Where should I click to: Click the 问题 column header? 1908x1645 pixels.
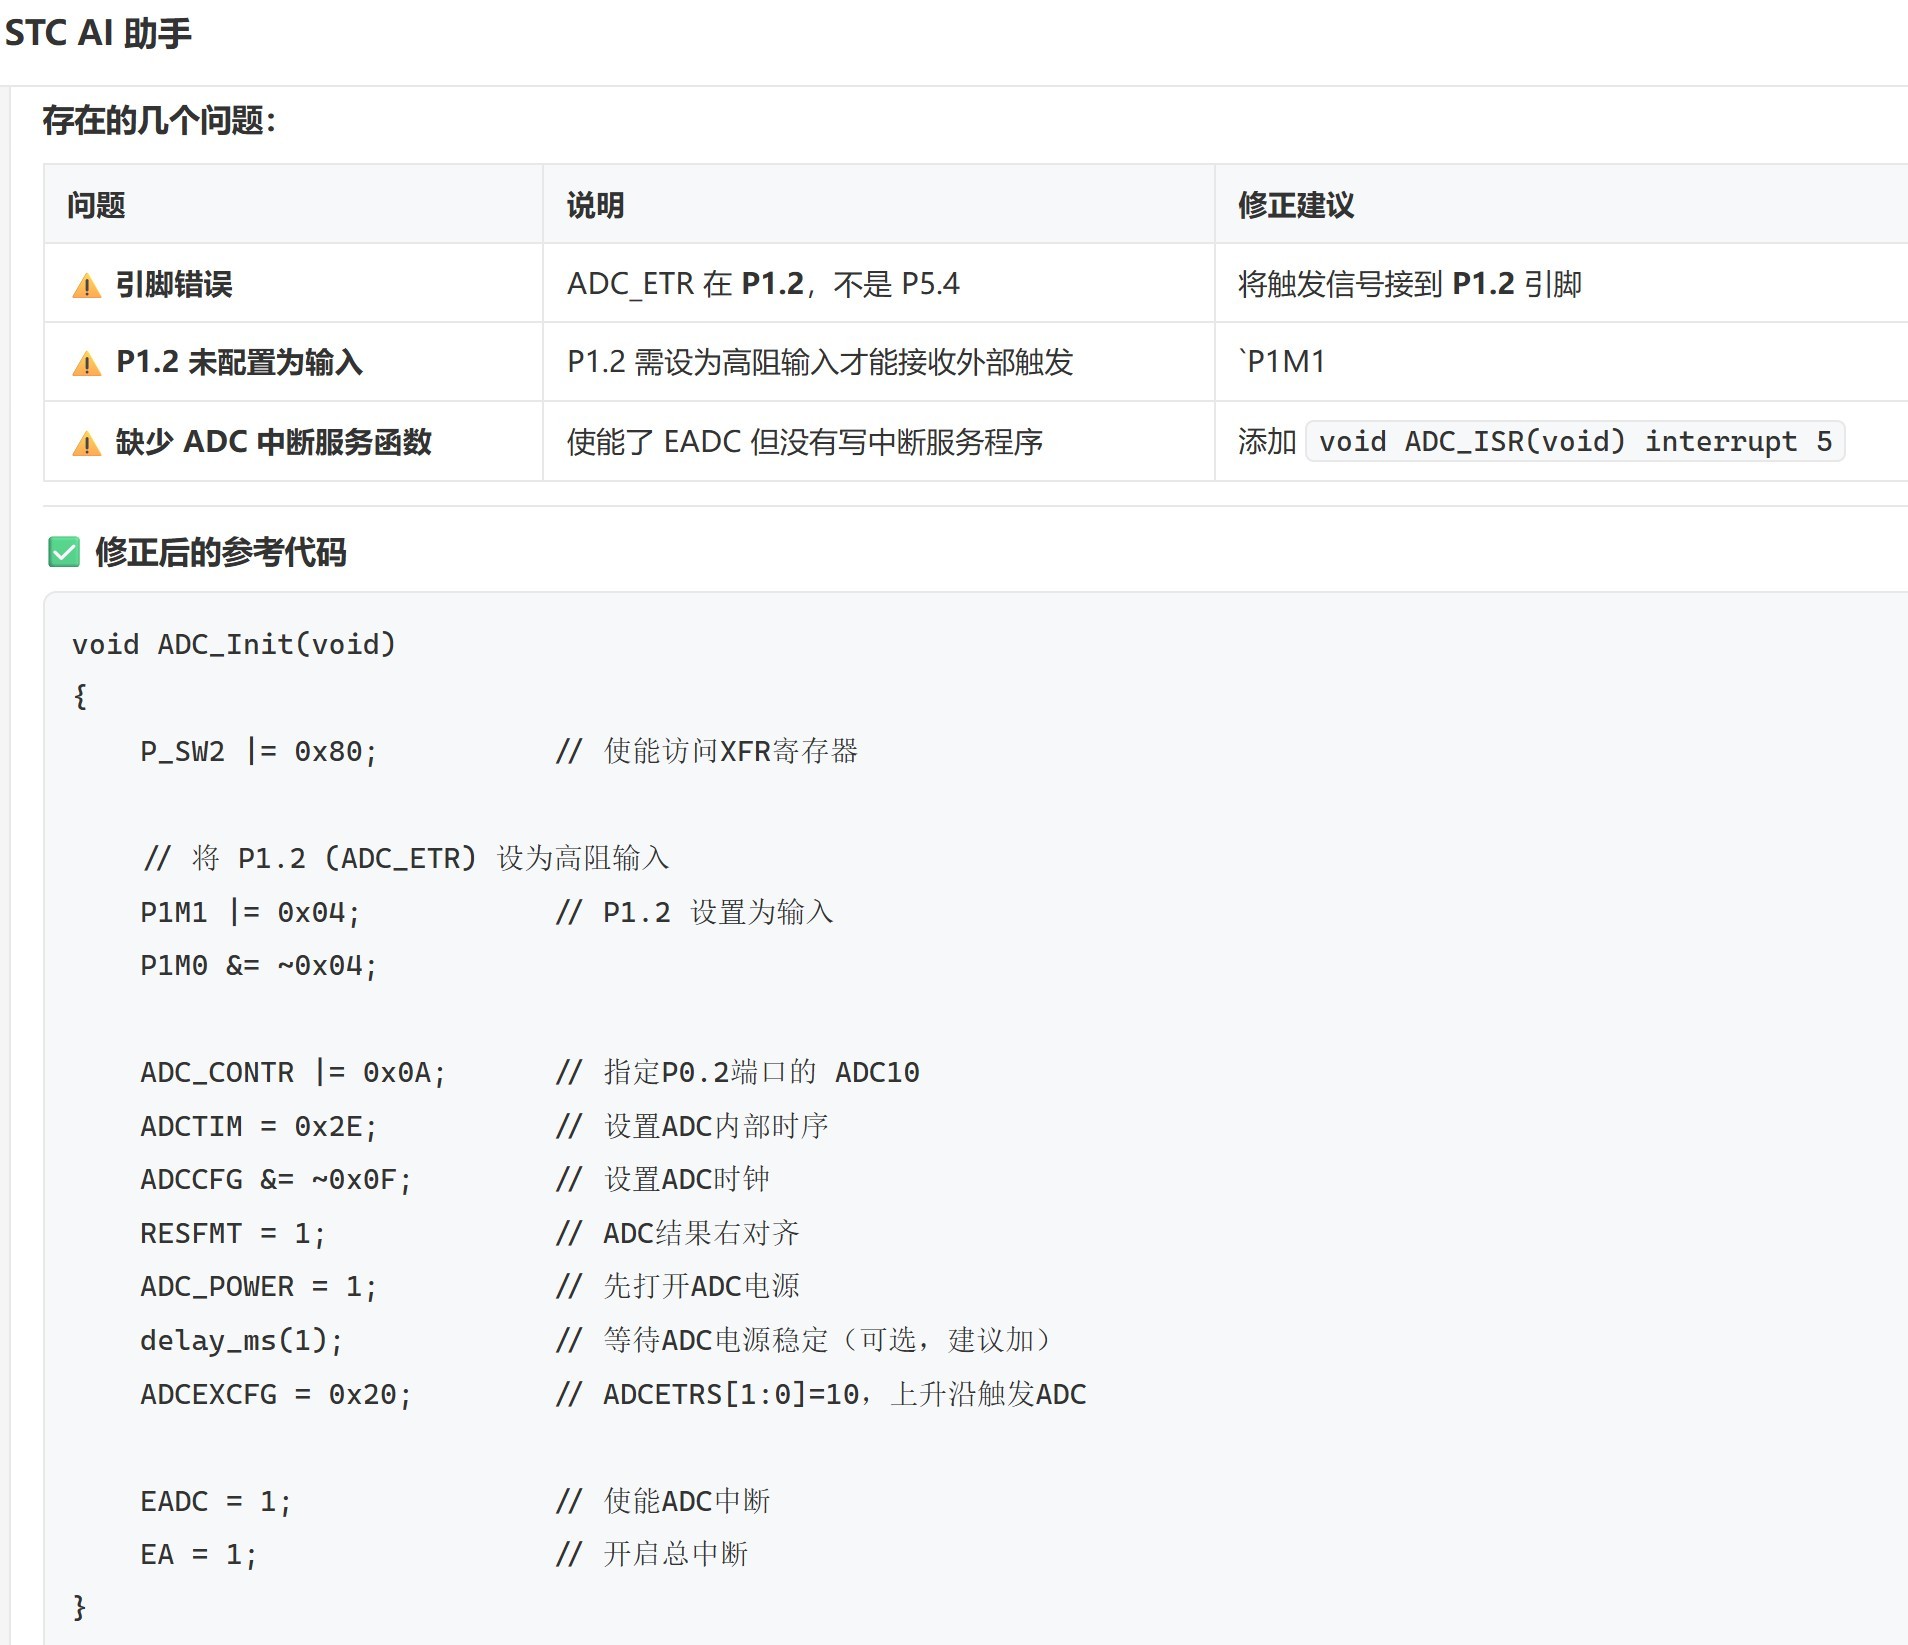(96, 205)
